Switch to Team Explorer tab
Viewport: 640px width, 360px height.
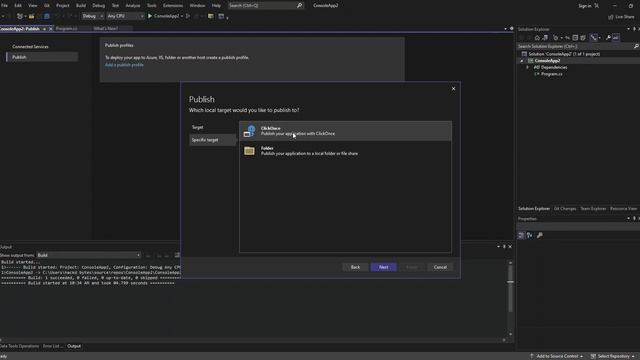pyautogui.click(x=593, y=209)
